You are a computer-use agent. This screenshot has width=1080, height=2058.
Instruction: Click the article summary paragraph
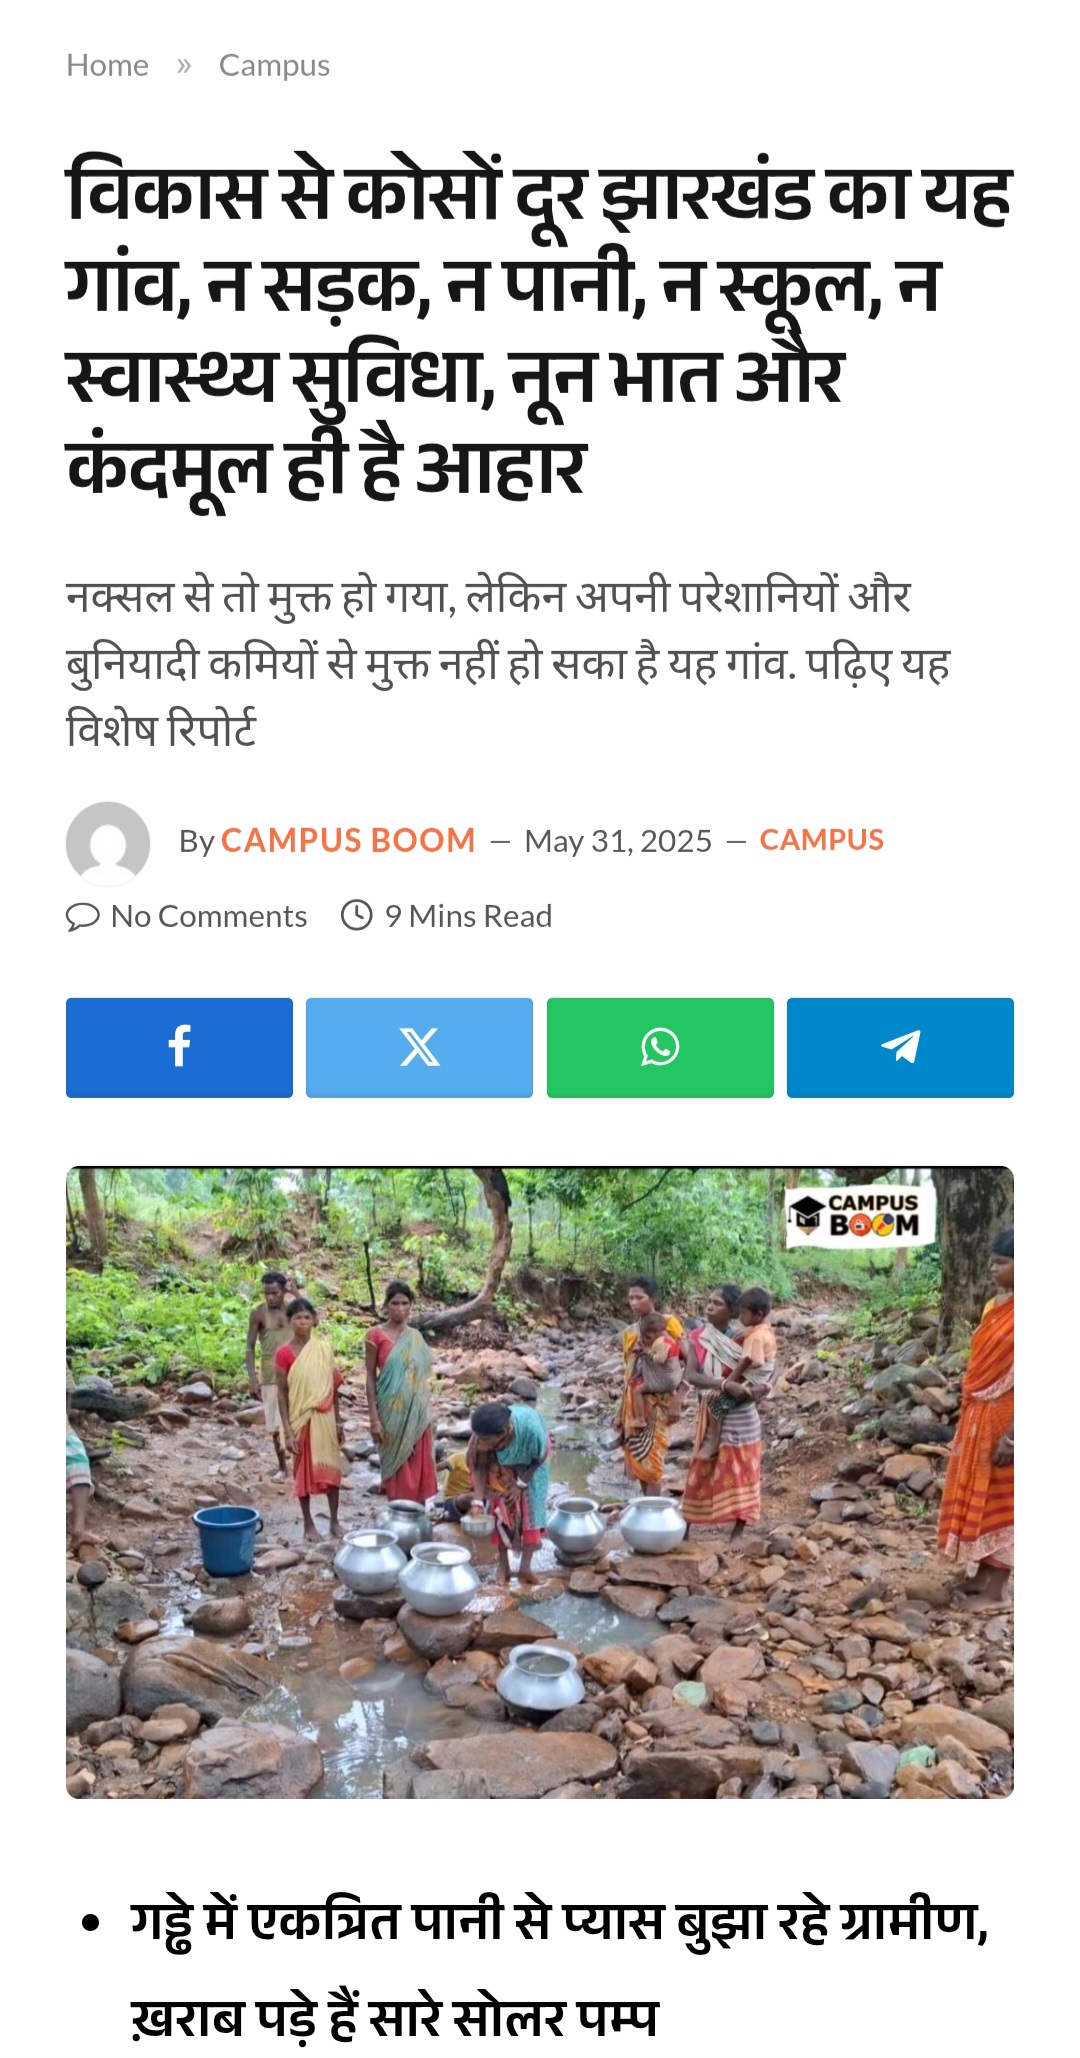(508, 662)
